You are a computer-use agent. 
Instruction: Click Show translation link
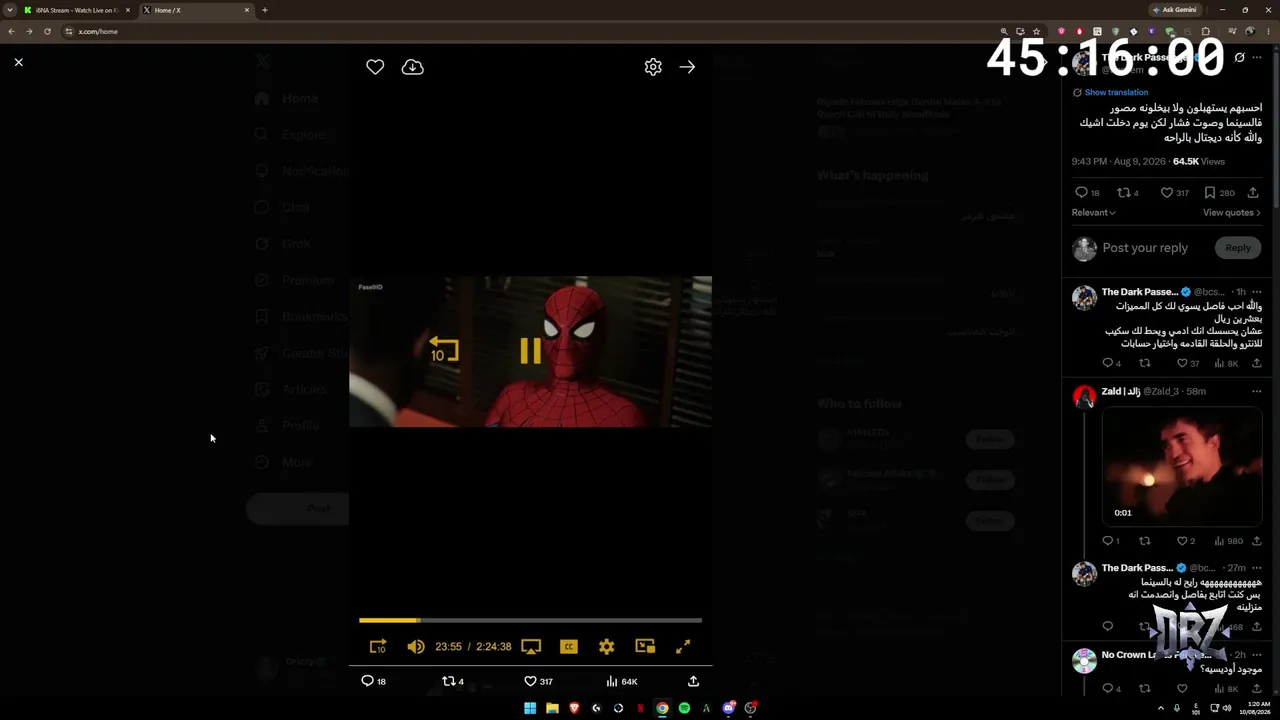click(x=1116, y=92)
